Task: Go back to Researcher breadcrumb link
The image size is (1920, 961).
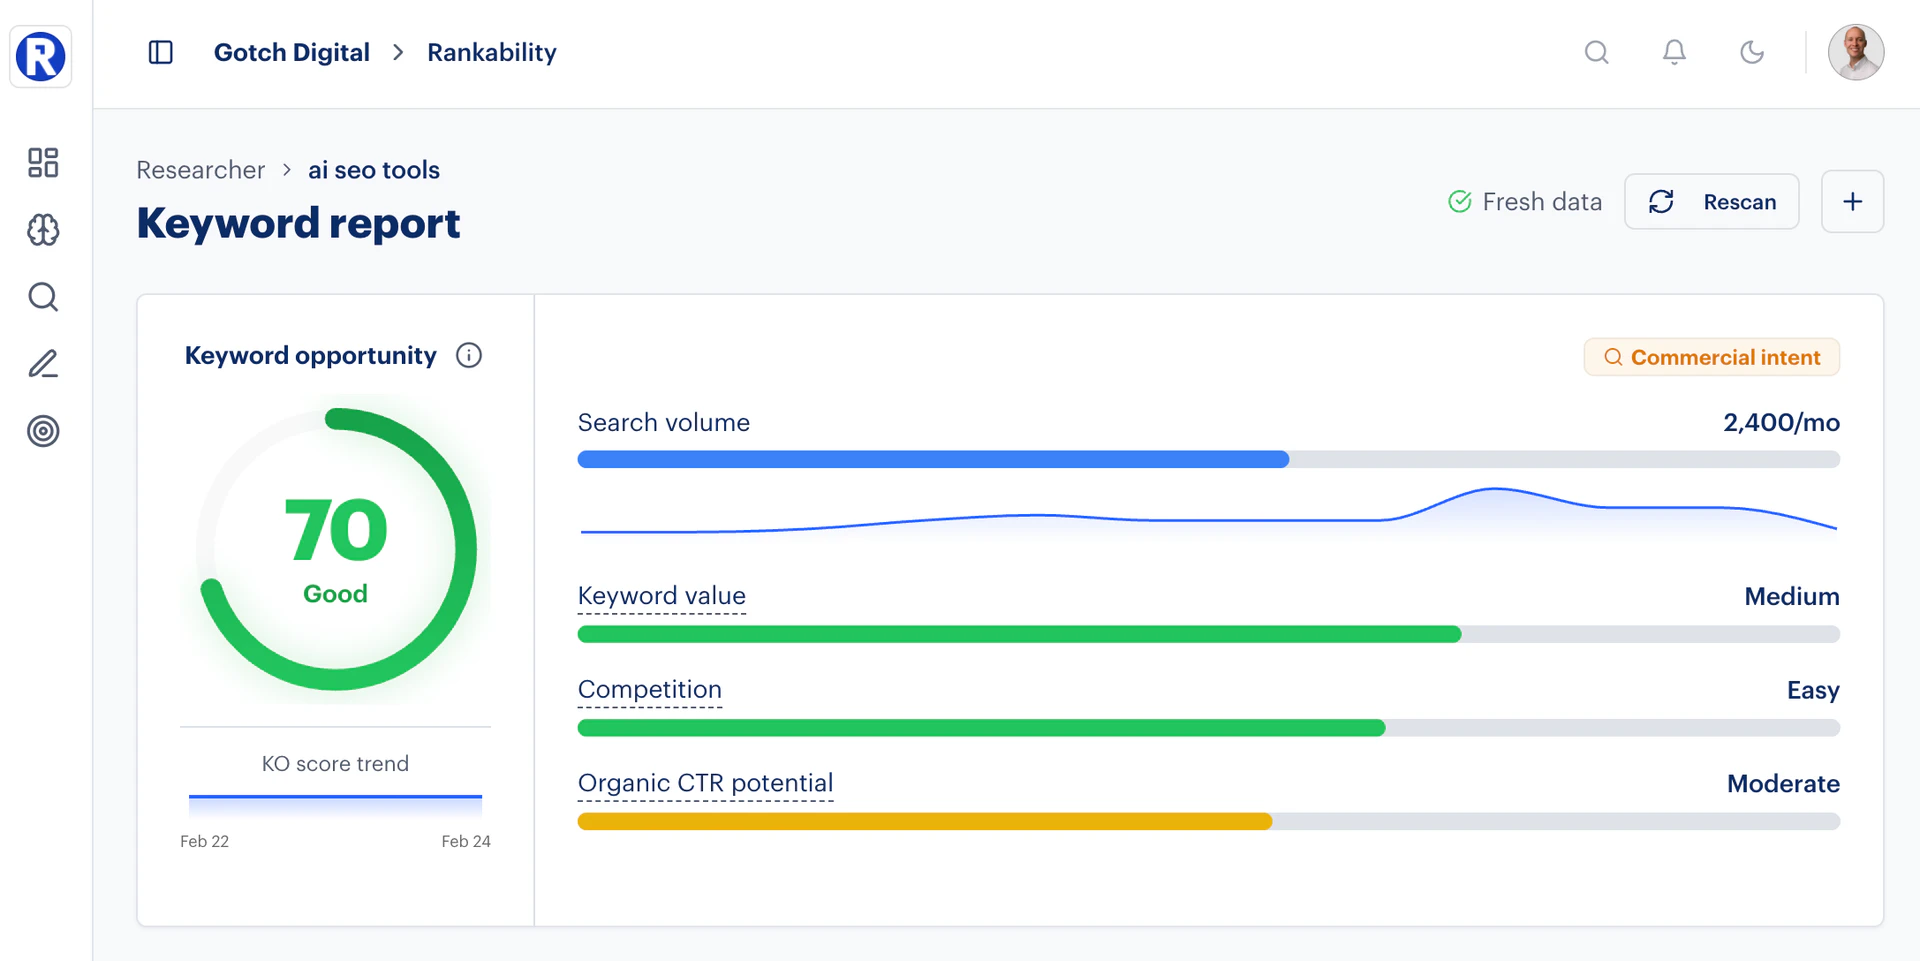Action: [200, 170]
